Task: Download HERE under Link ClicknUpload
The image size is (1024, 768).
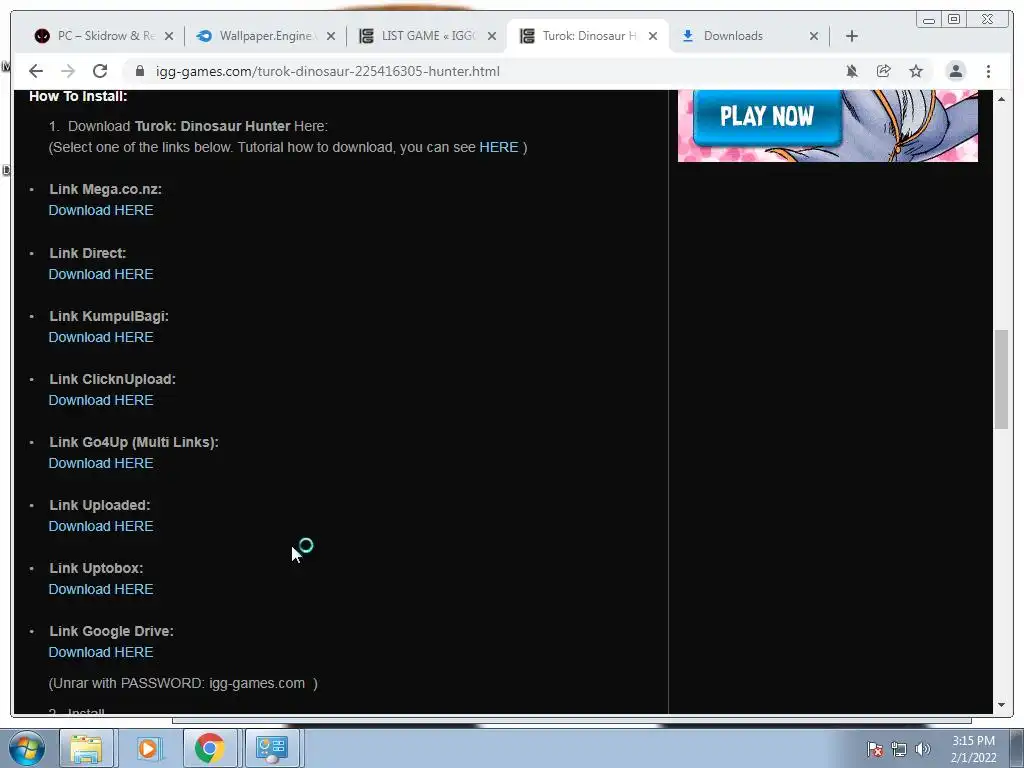Action: tap(101, 400)
